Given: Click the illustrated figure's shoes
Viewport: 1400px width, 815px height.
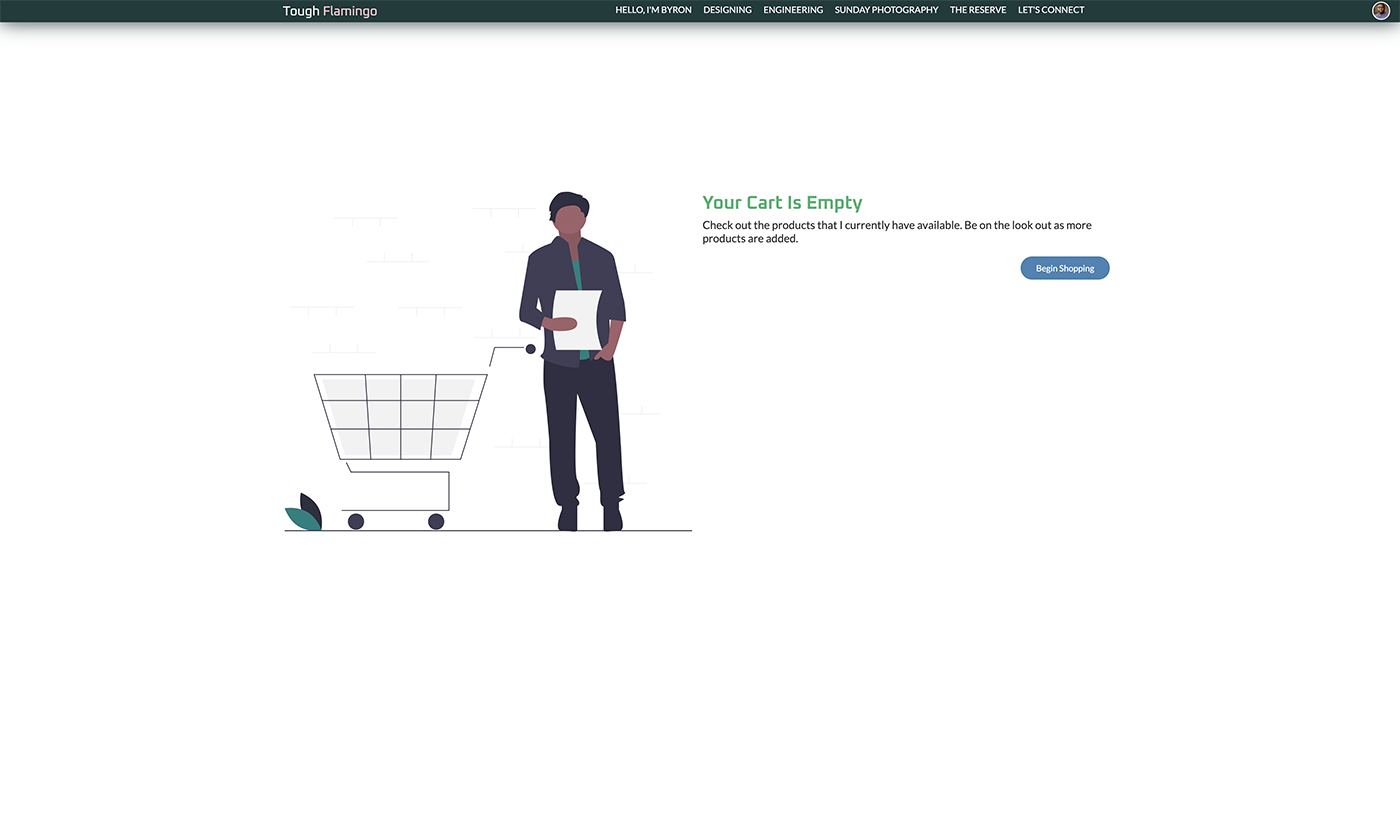Looking at the screenshot, I should coord(590,518).
